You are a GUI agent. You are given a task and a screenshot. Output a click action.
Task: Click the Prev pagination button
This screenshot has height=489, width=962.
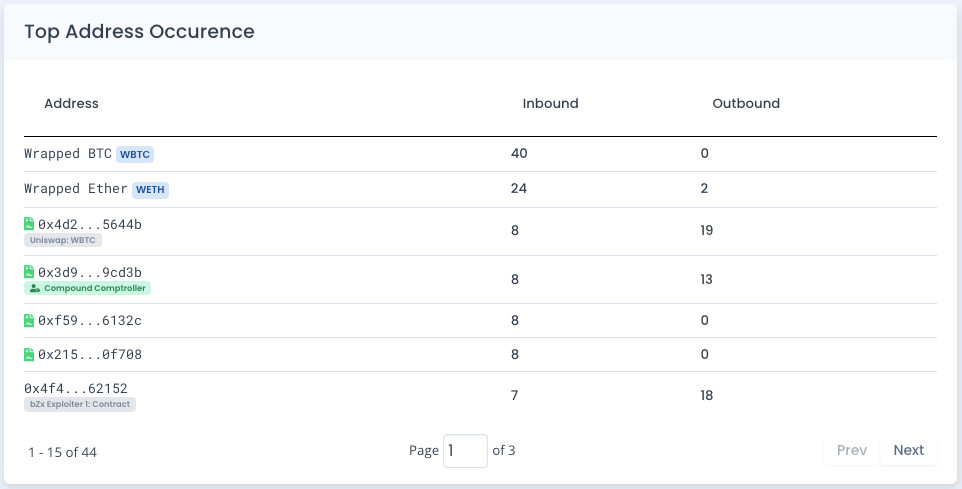click(851, 450)
